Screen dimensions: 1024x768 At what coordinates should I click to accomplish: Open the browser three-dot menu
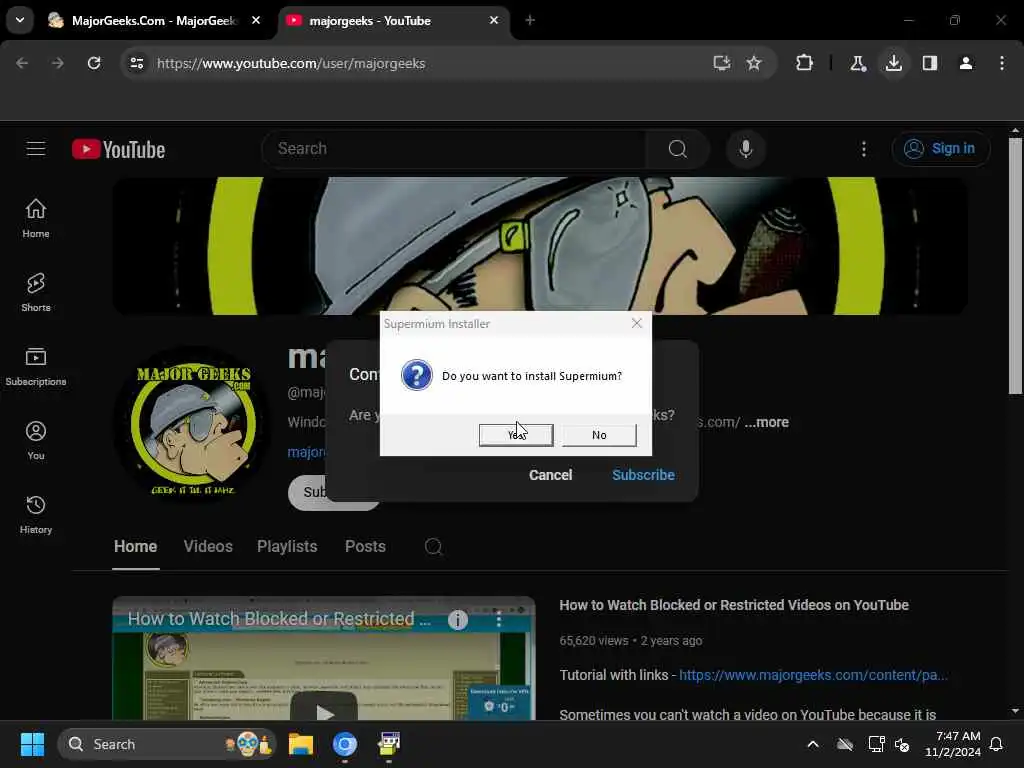click(x=1001, y=63)
